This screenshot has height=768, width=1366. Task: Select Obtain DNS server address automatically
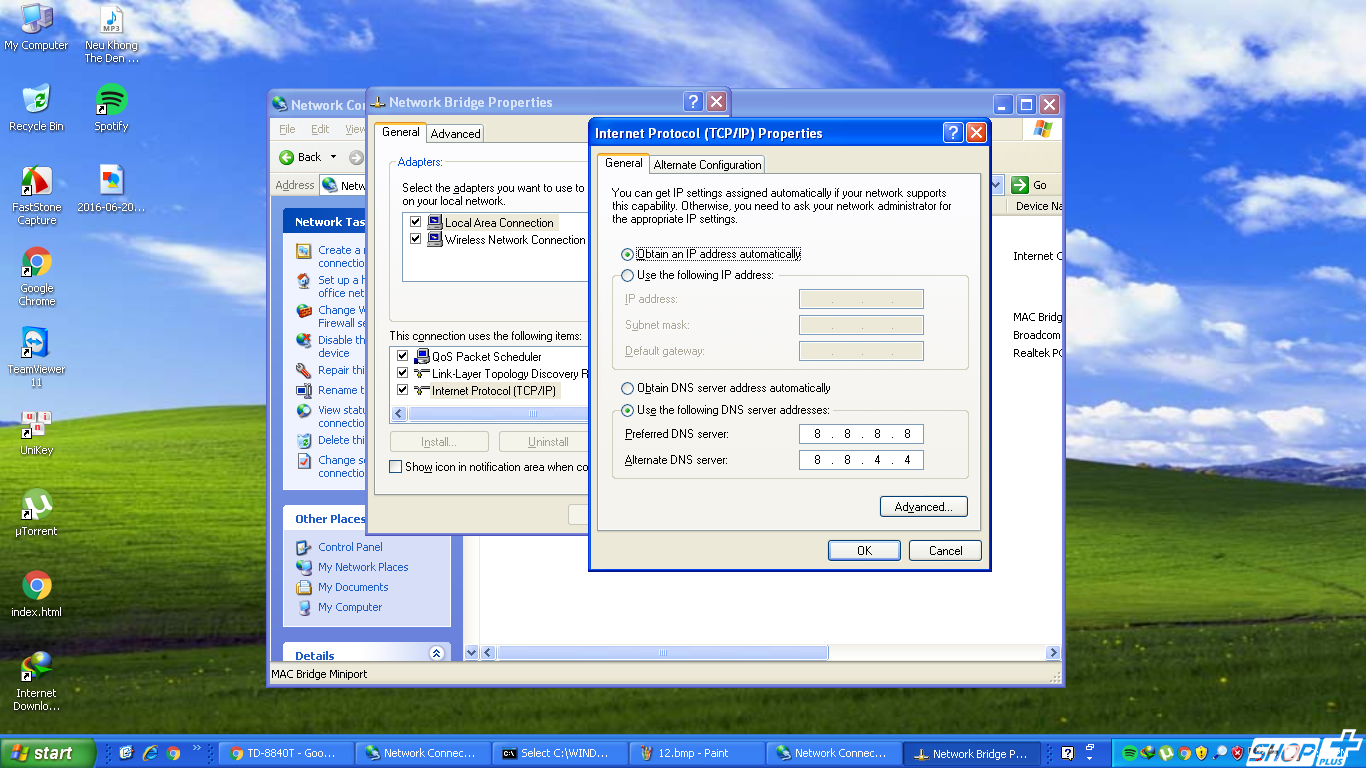(628, 389)
